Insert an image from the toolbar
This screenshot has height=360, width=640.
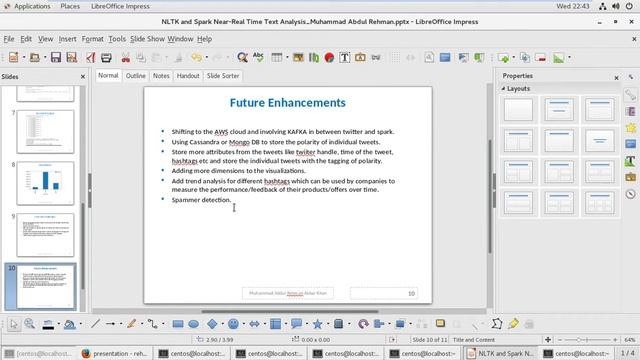[298, 58]
